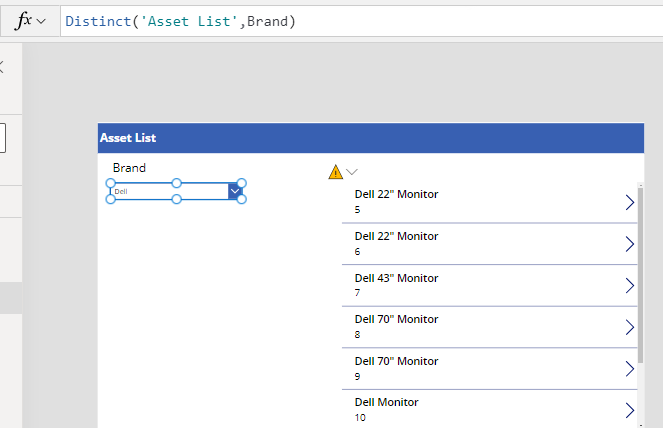Click the yellow warning icon
The width and height of the screenshot is (663, 428).
336,172
